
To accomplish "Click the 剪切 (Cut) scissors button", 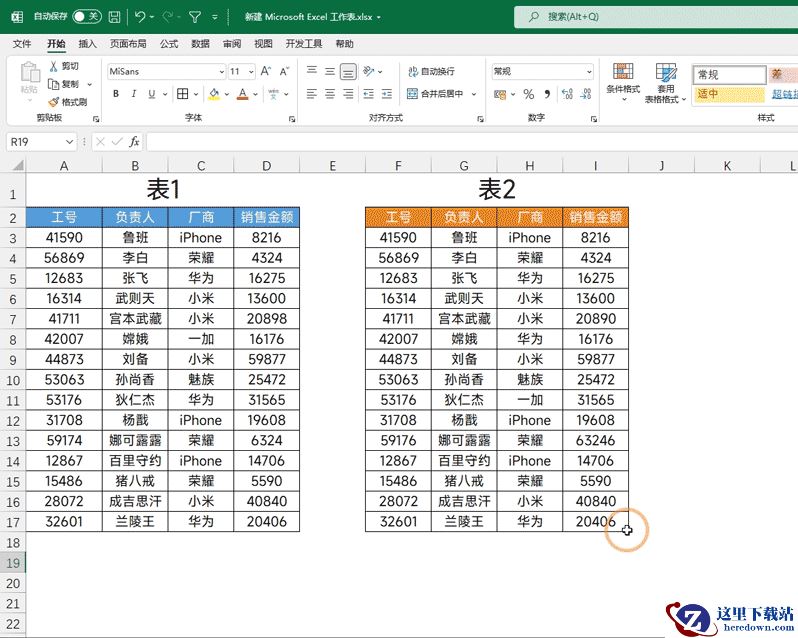I will (x=64, y=66).
